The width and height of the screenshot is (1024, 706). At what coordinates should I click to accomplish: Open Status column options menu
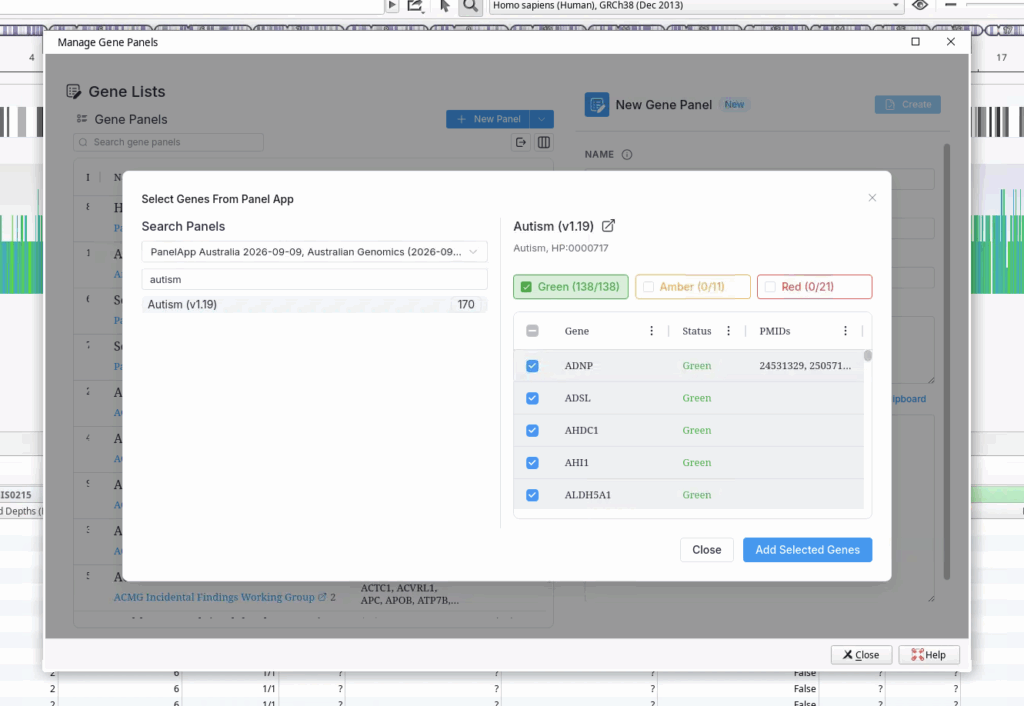tap(728, 331)
